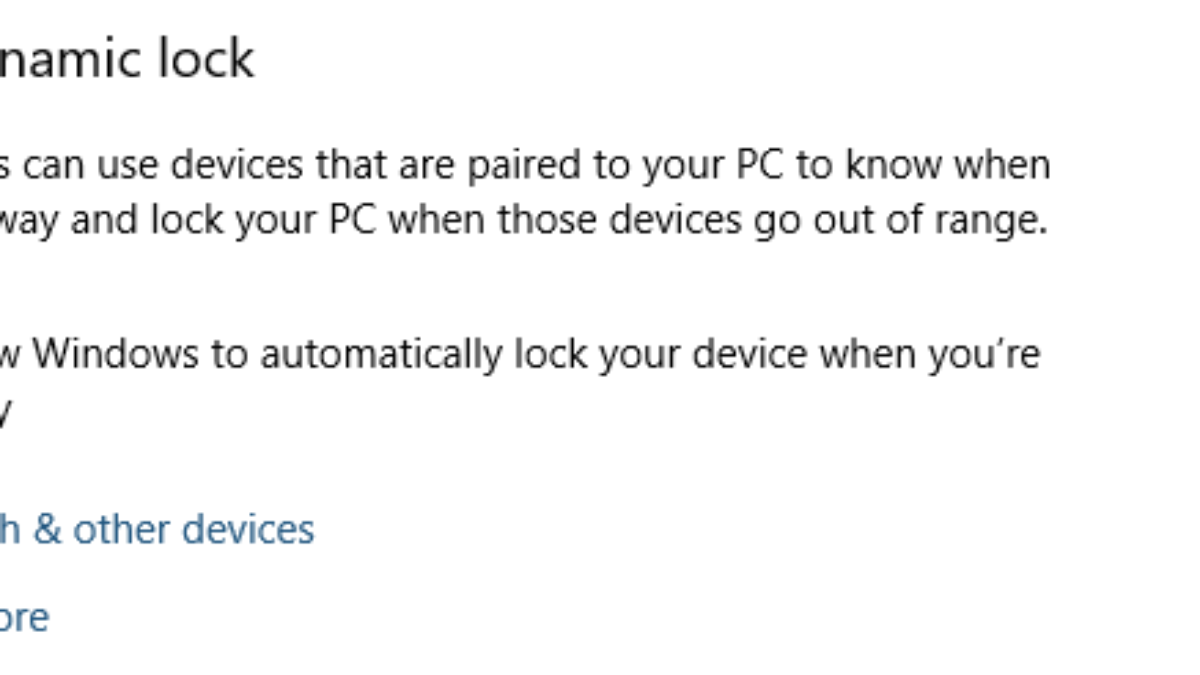Image resolution: width=1200 pixels, height=675 pixels.
Task: Click the Dynamic lock section heading
Action: point(125,59)
